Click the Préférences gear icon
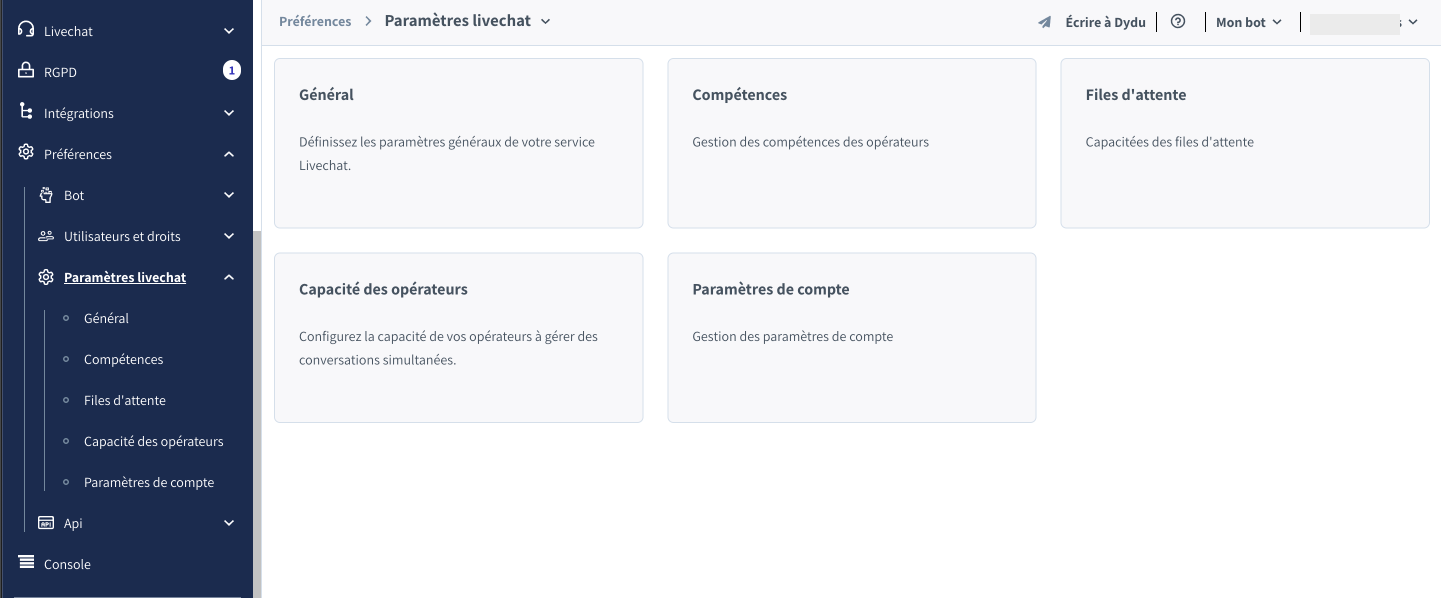 coord(27,153)
